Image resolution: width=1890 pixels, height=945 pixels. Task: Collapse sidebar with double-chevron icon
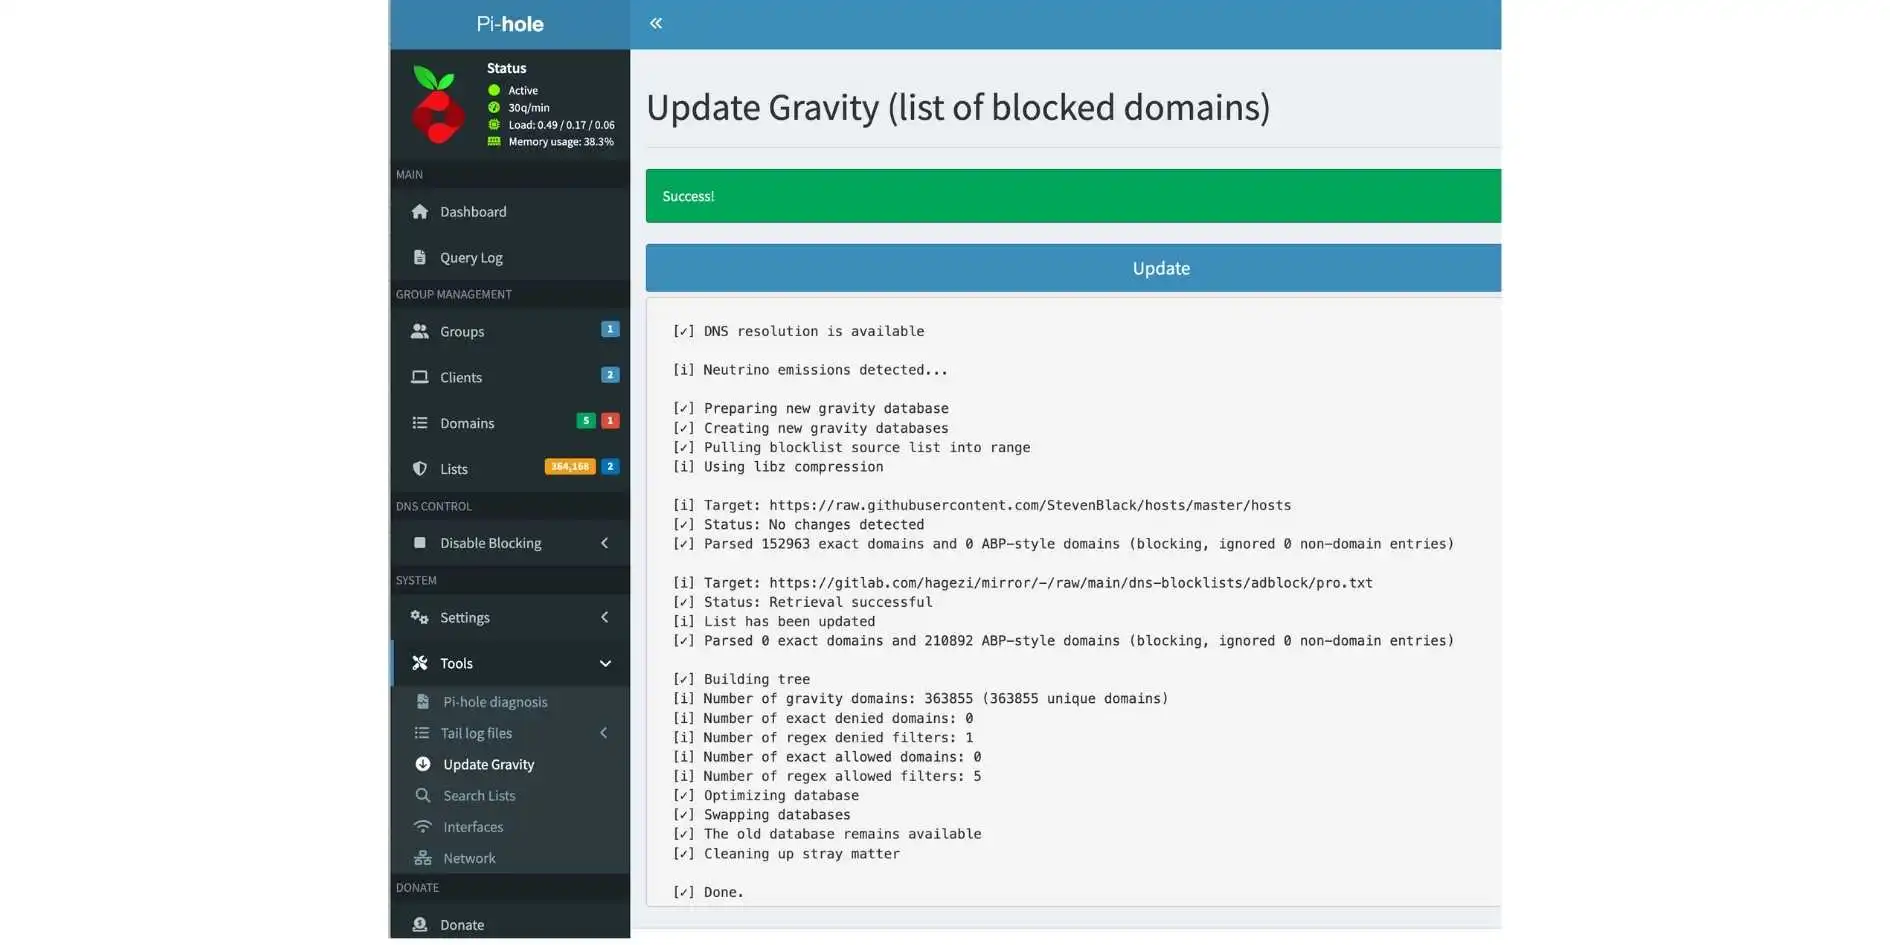tap(656, 23)
